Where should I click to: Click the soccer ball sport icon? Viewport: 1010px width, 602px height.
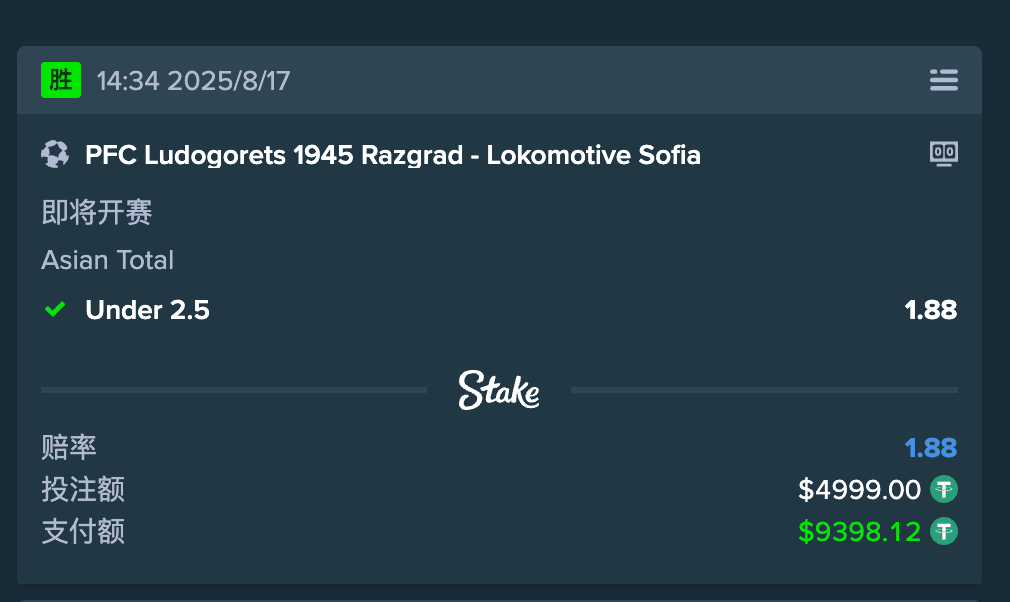click(55, 154)
